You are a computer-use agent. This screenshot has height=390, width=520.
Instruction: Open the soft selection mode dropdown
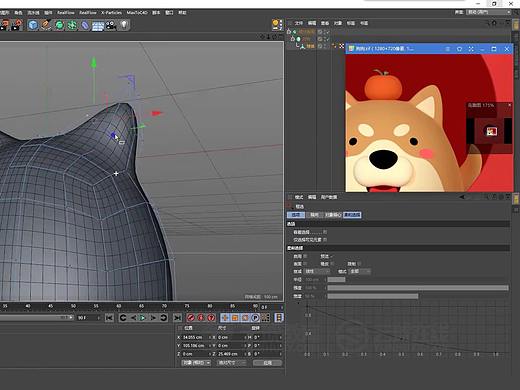coord(360,271)
